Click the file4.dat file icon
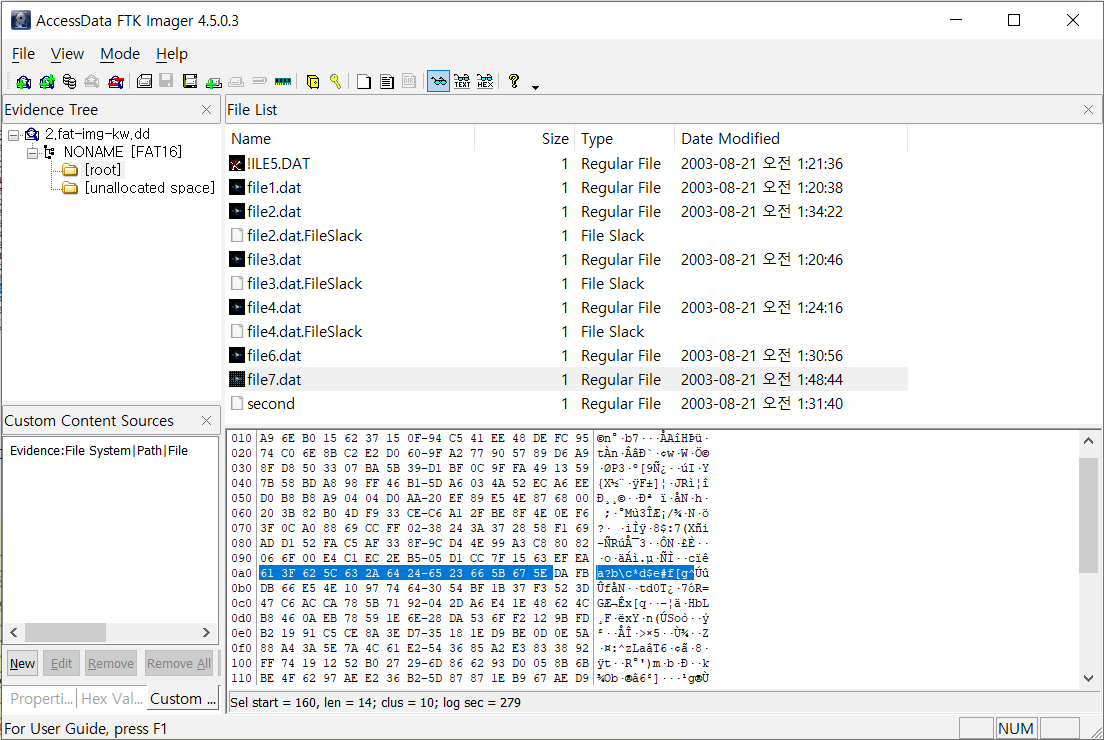1104x740 pixels. point(237,308)
